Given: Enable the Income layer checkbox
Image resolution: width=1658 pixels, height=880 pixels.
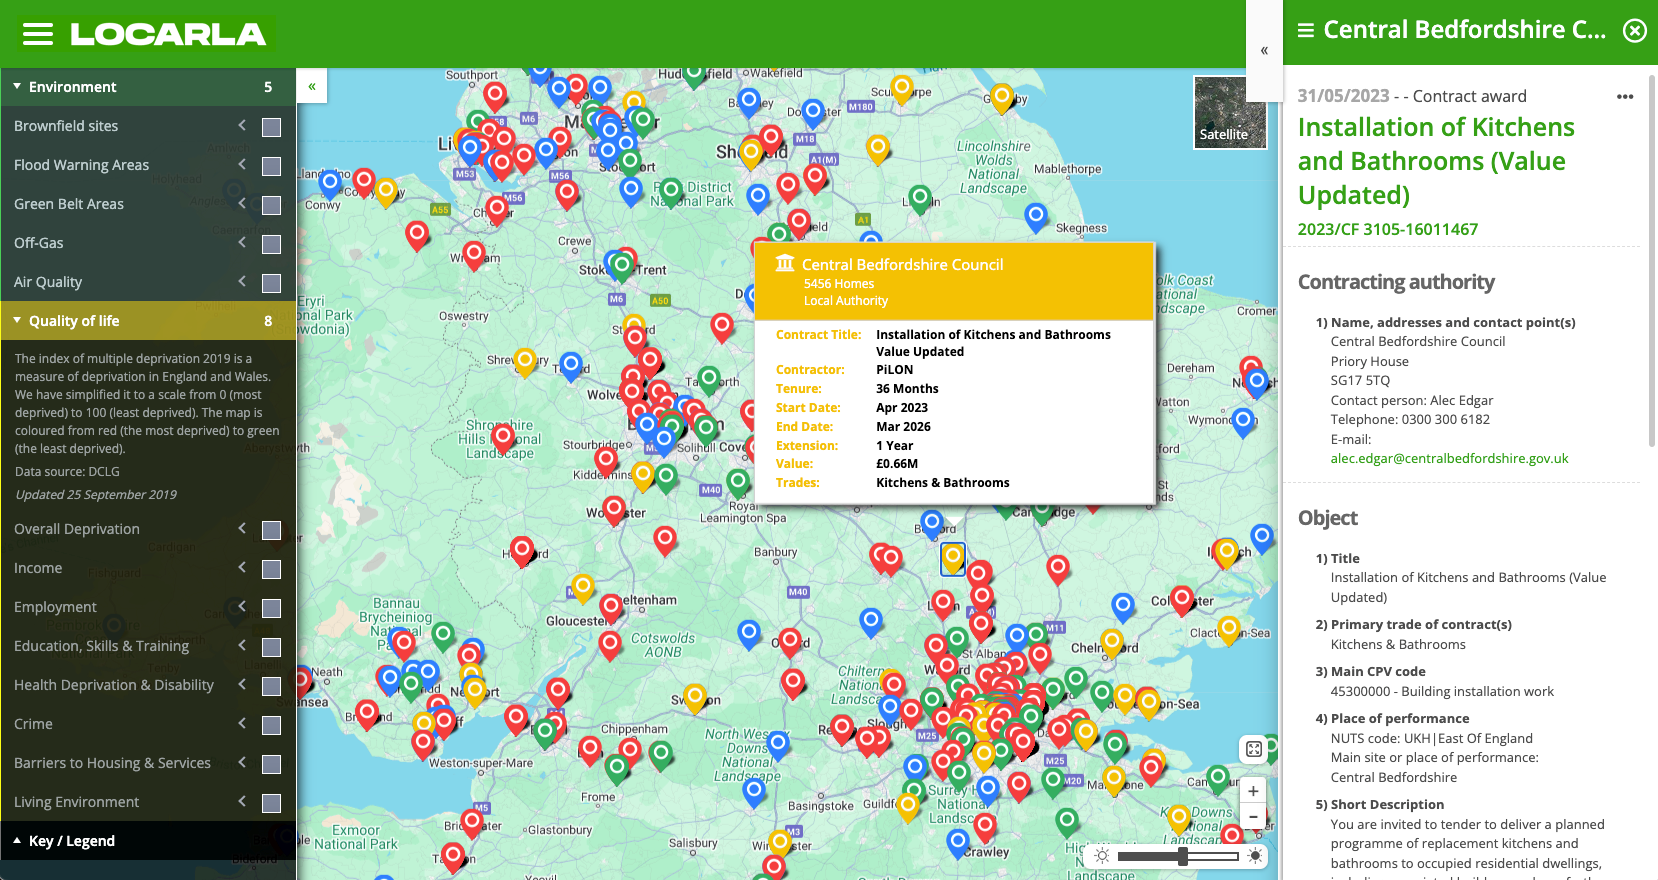Looking at the screenshot, I should (271, 569).
